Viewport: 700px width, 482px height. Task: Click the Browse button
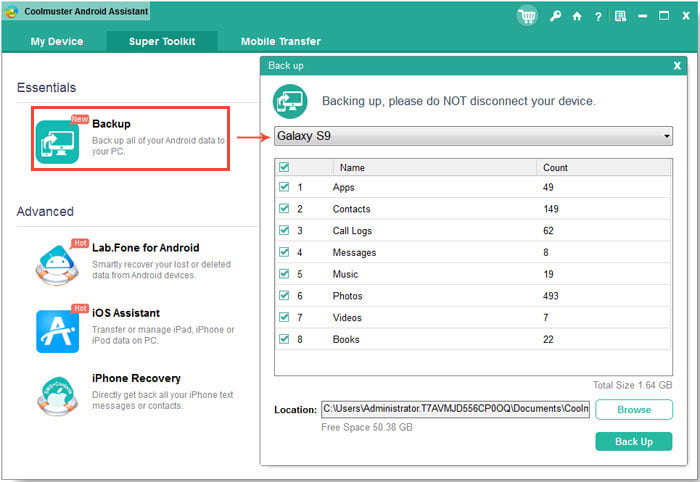point(633,409)
